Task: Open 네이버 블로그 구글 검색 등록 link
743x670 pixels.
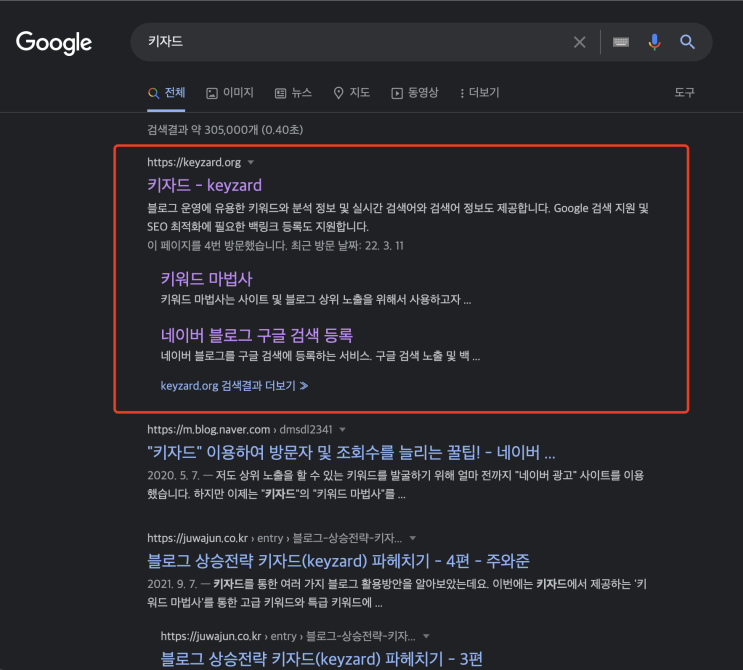Action: tap(256, 335)
